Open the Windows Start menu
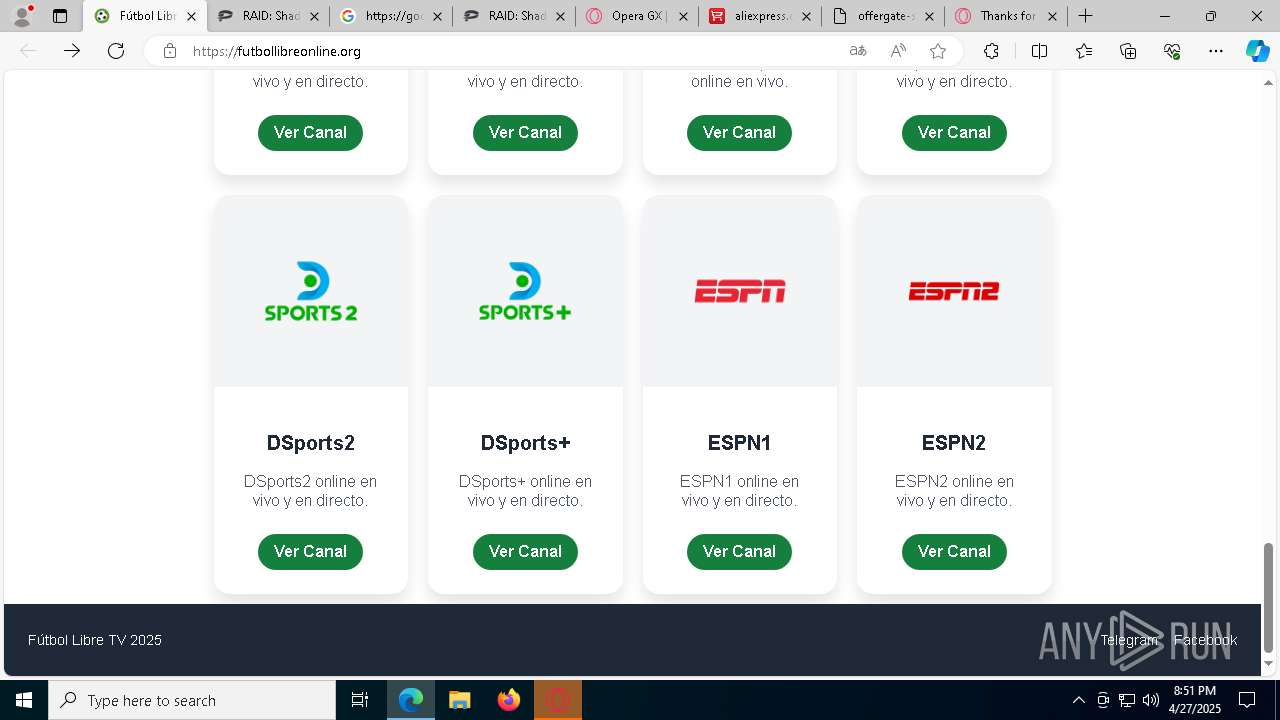Image resolution: width=1280 pixels, height=720 pixels. pos(24,700)
